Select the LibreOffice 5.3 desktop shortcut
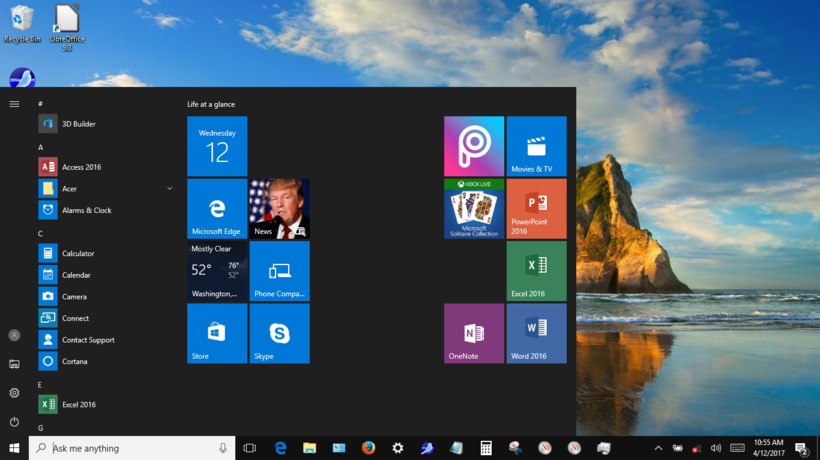The height and width of the screenshot is (460, 820). pos(67,28)
